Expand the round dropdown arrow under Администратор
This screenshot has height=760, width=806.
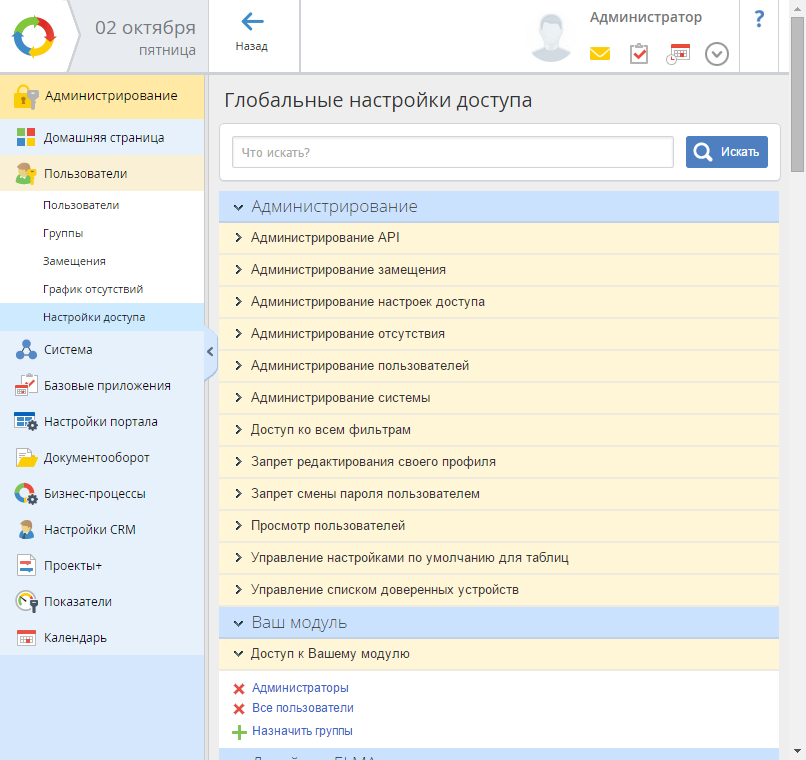(717, 54)
